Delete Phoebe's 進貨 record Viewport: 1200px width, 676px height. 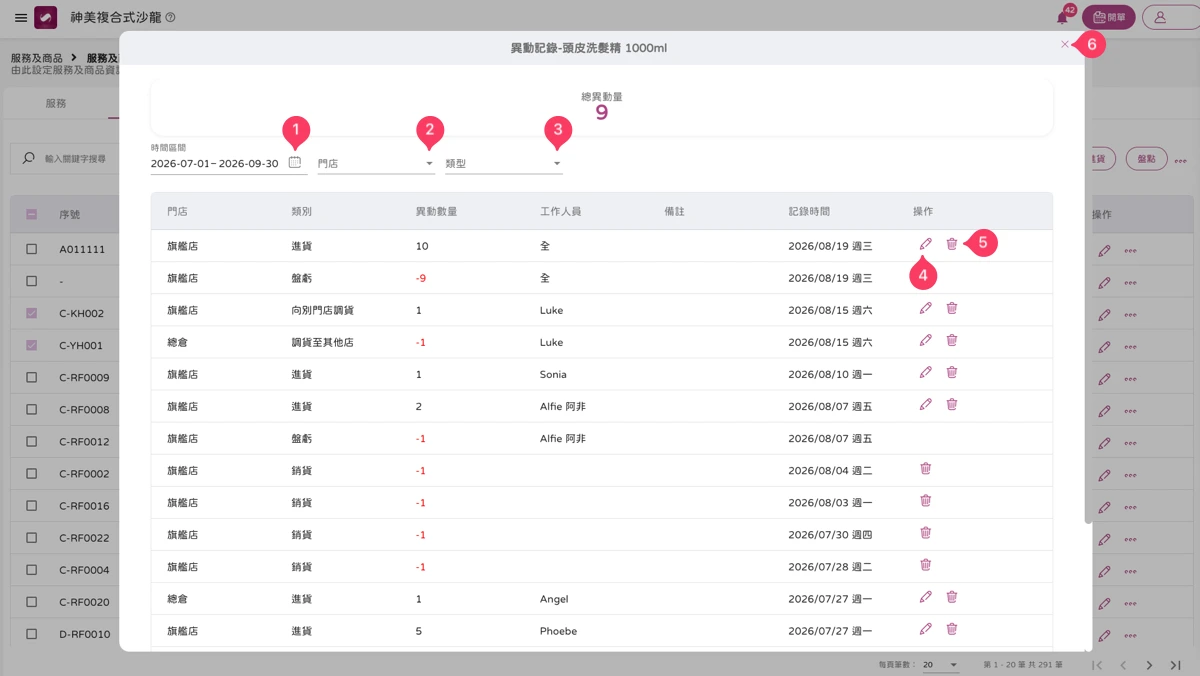952,629
